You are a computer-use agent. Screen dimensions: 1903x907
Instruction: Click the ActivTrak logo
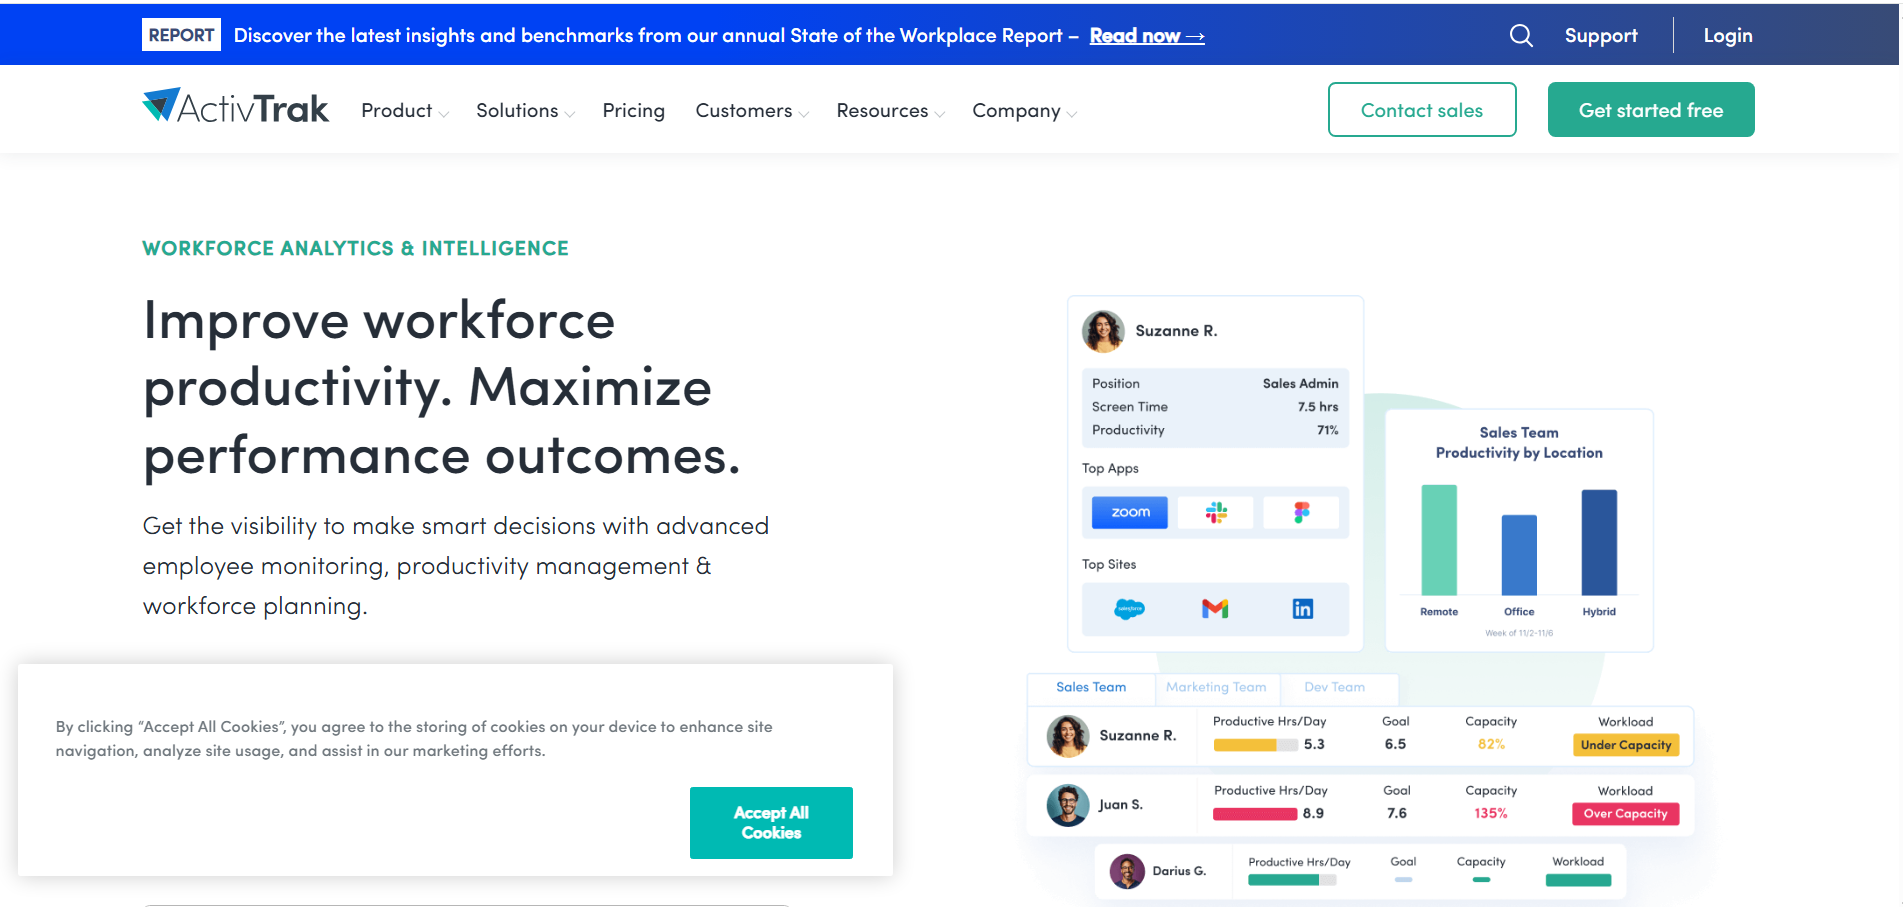coord(235,106)
